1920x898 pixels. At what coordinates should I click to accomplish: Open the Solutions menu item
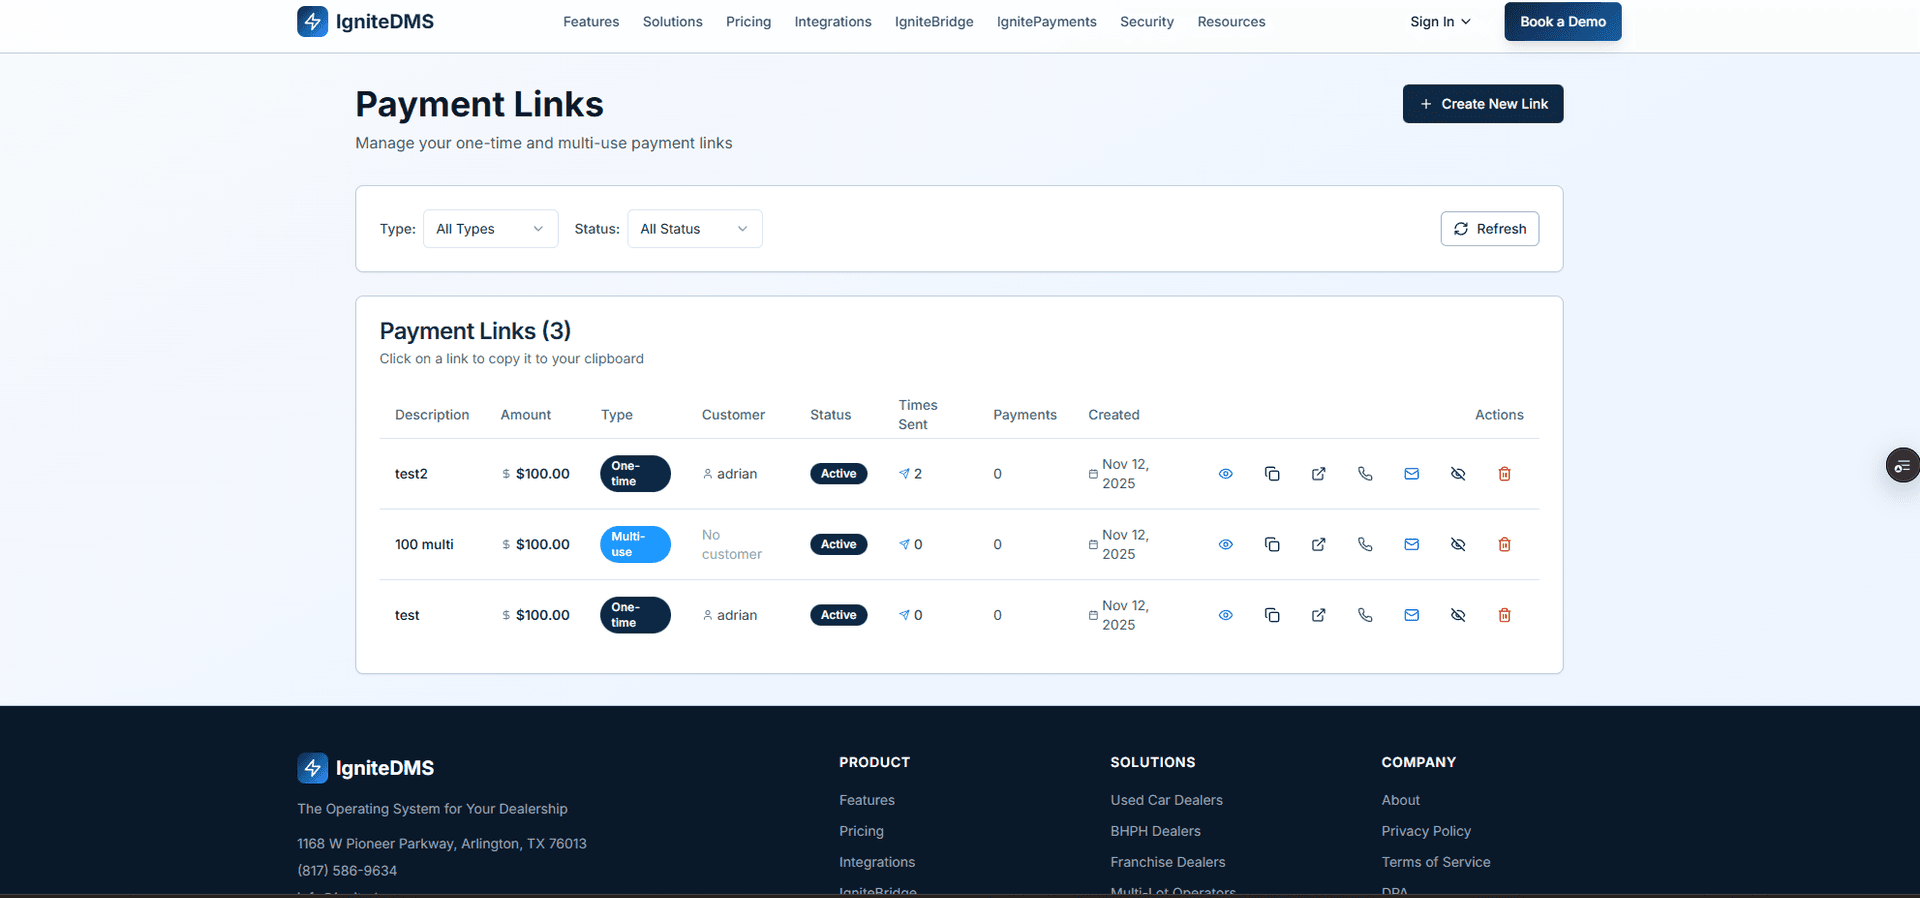672,22
